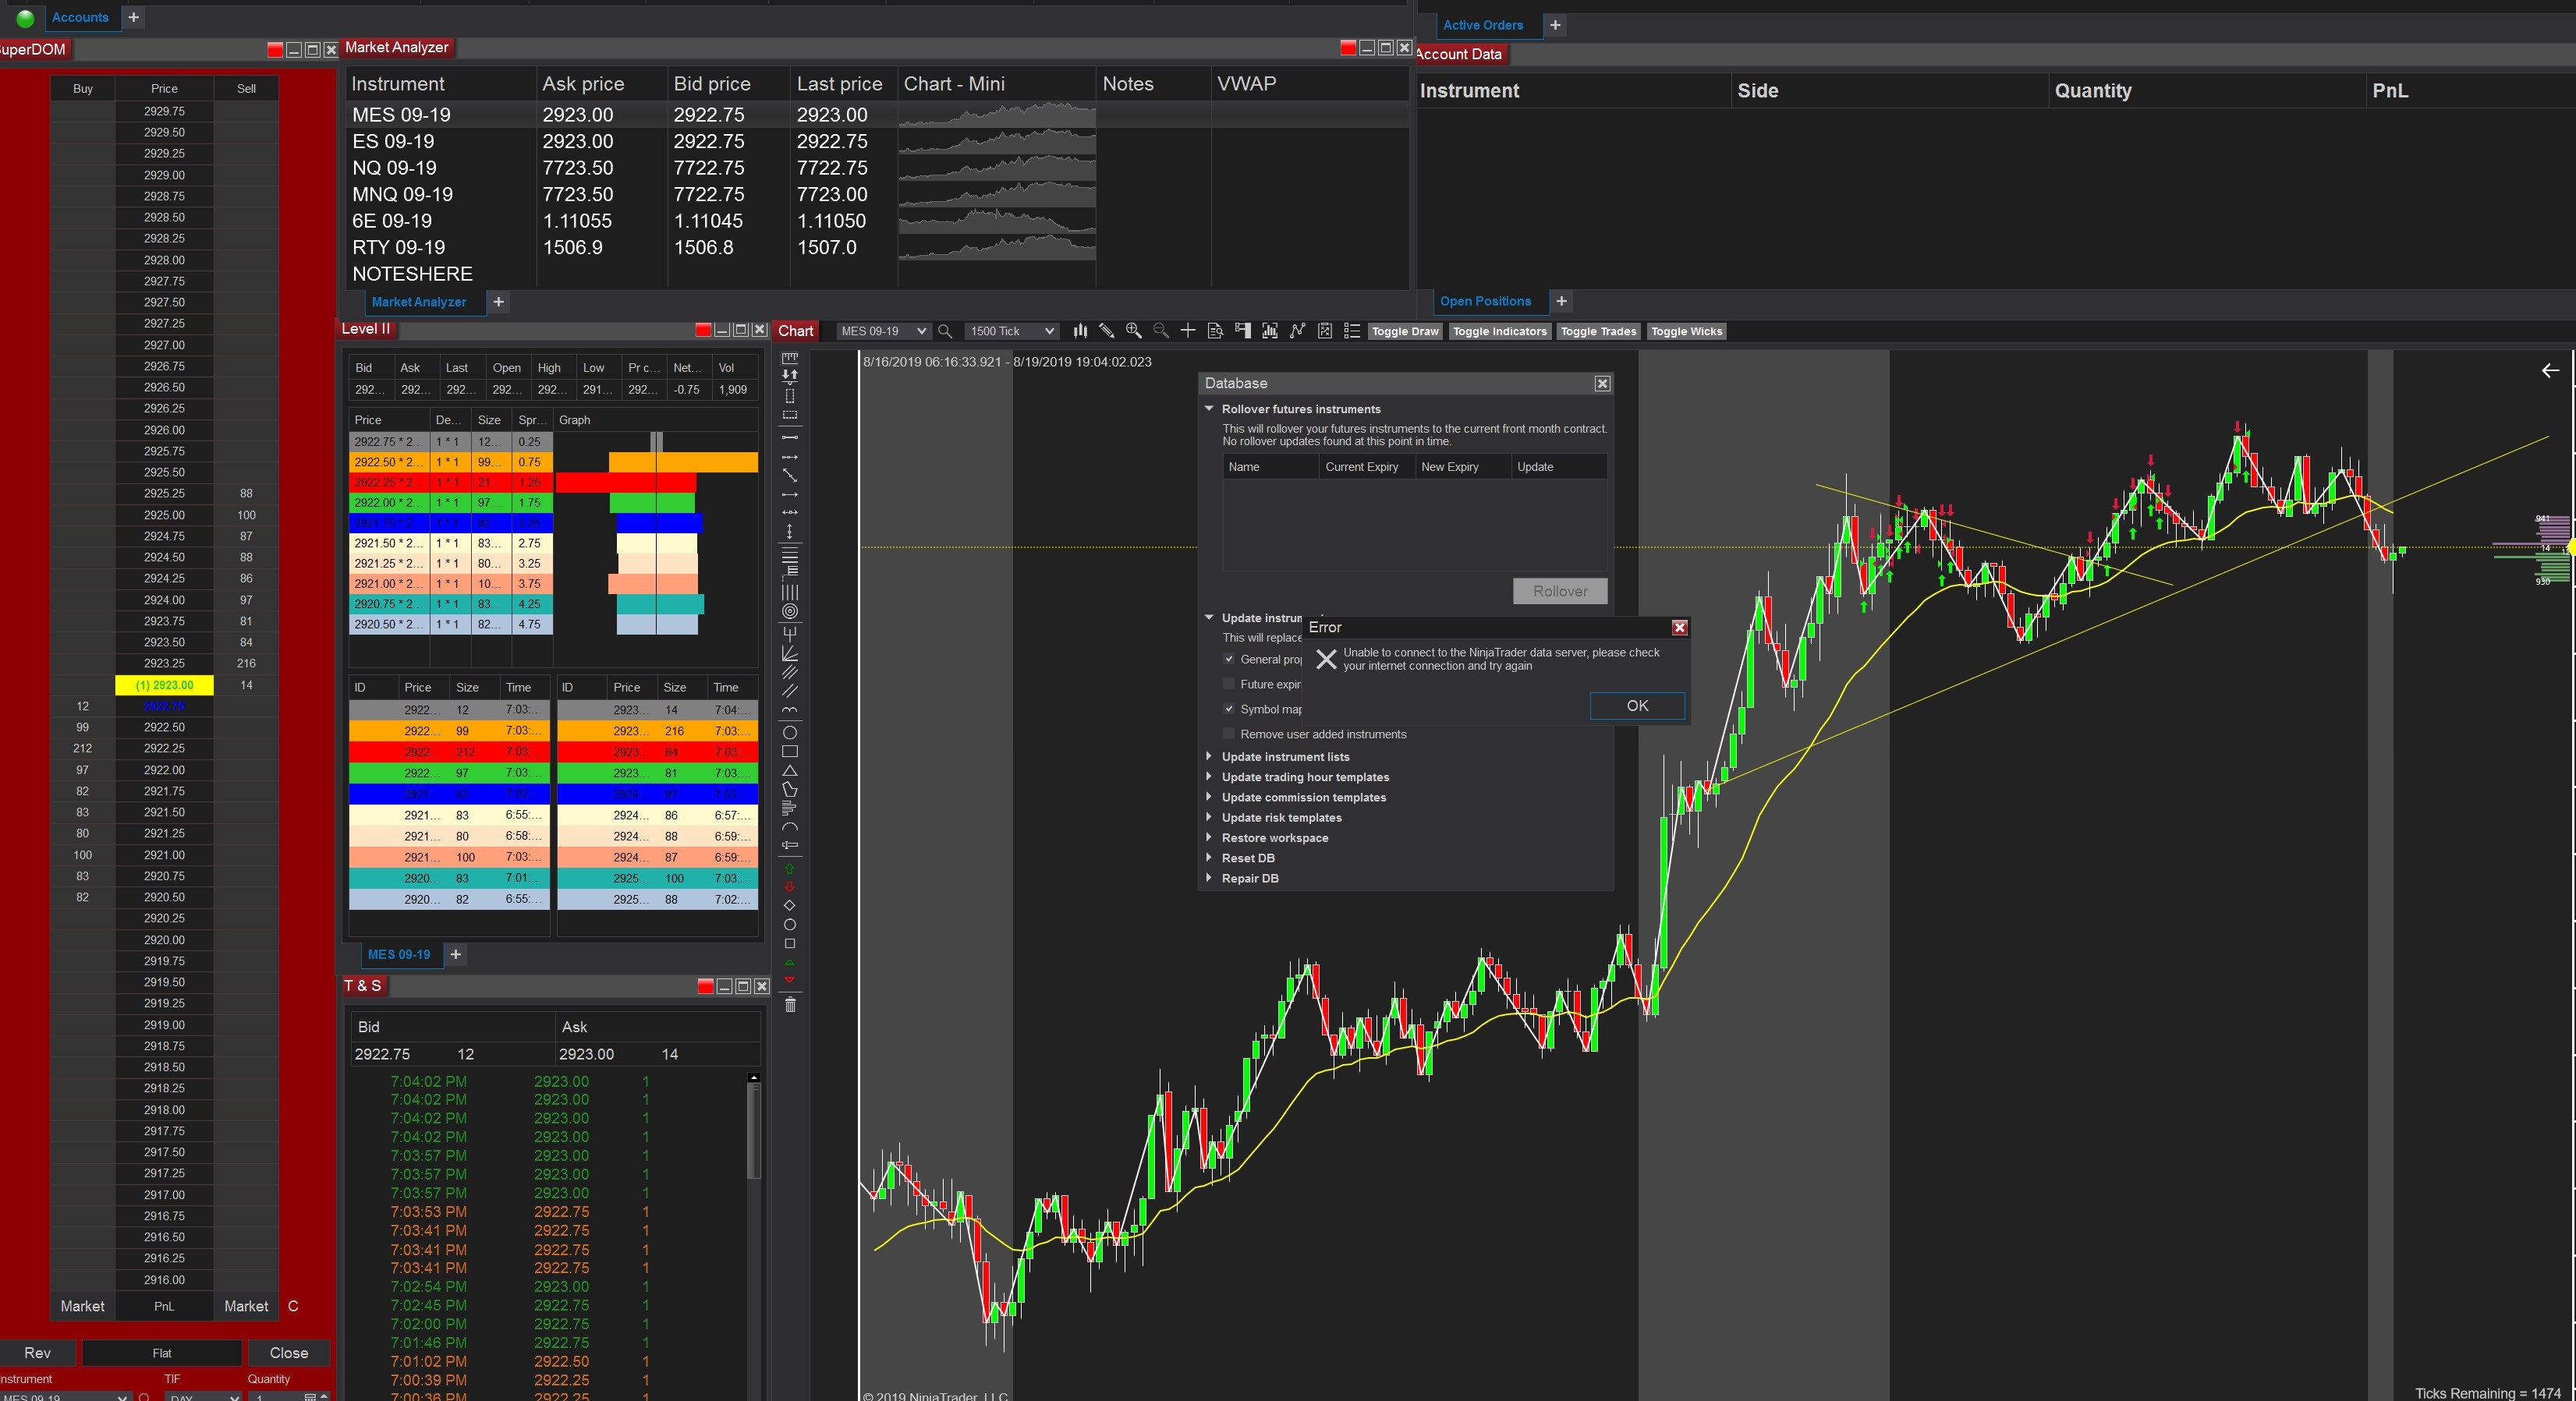The image size is (2576, 1401).
Task: Select the green up arrow marker tool
Action: pyautogui.click(x=790, y=868)
